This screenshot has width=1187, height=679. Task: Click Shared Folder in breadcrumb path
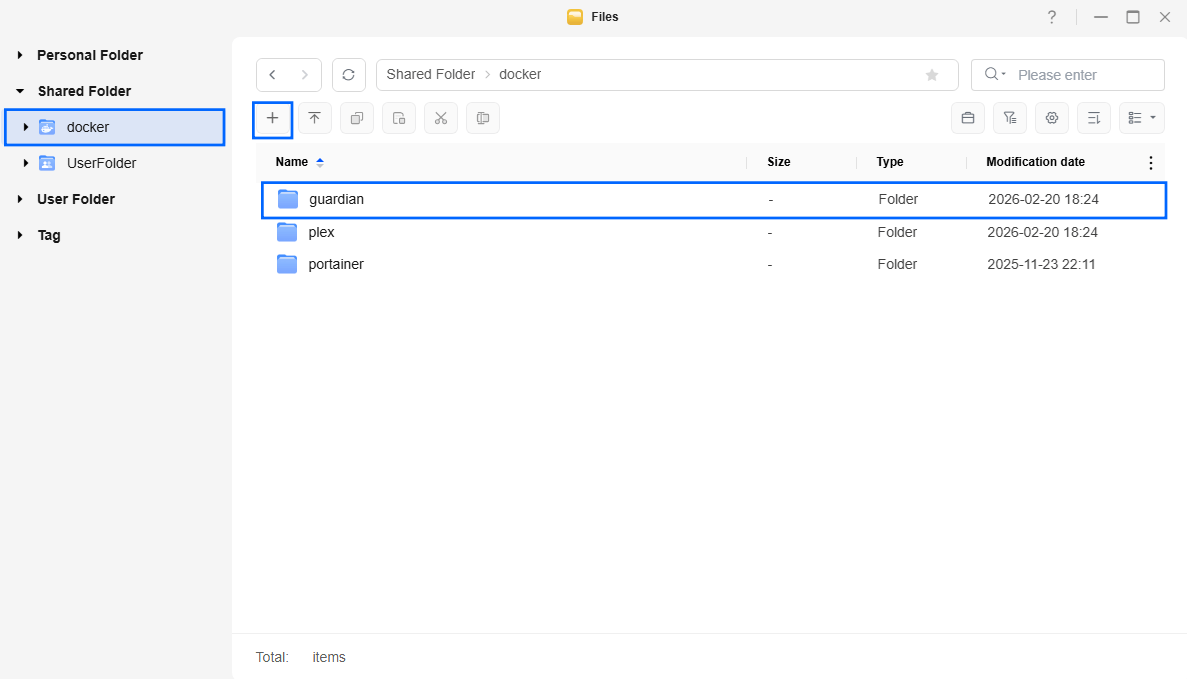tap(430, 75)
